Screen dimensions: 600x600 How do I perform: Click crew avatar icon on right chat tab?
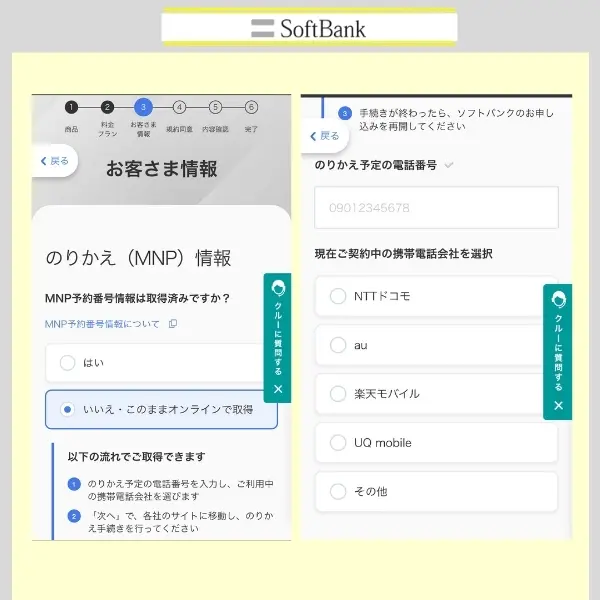[558, 299]
